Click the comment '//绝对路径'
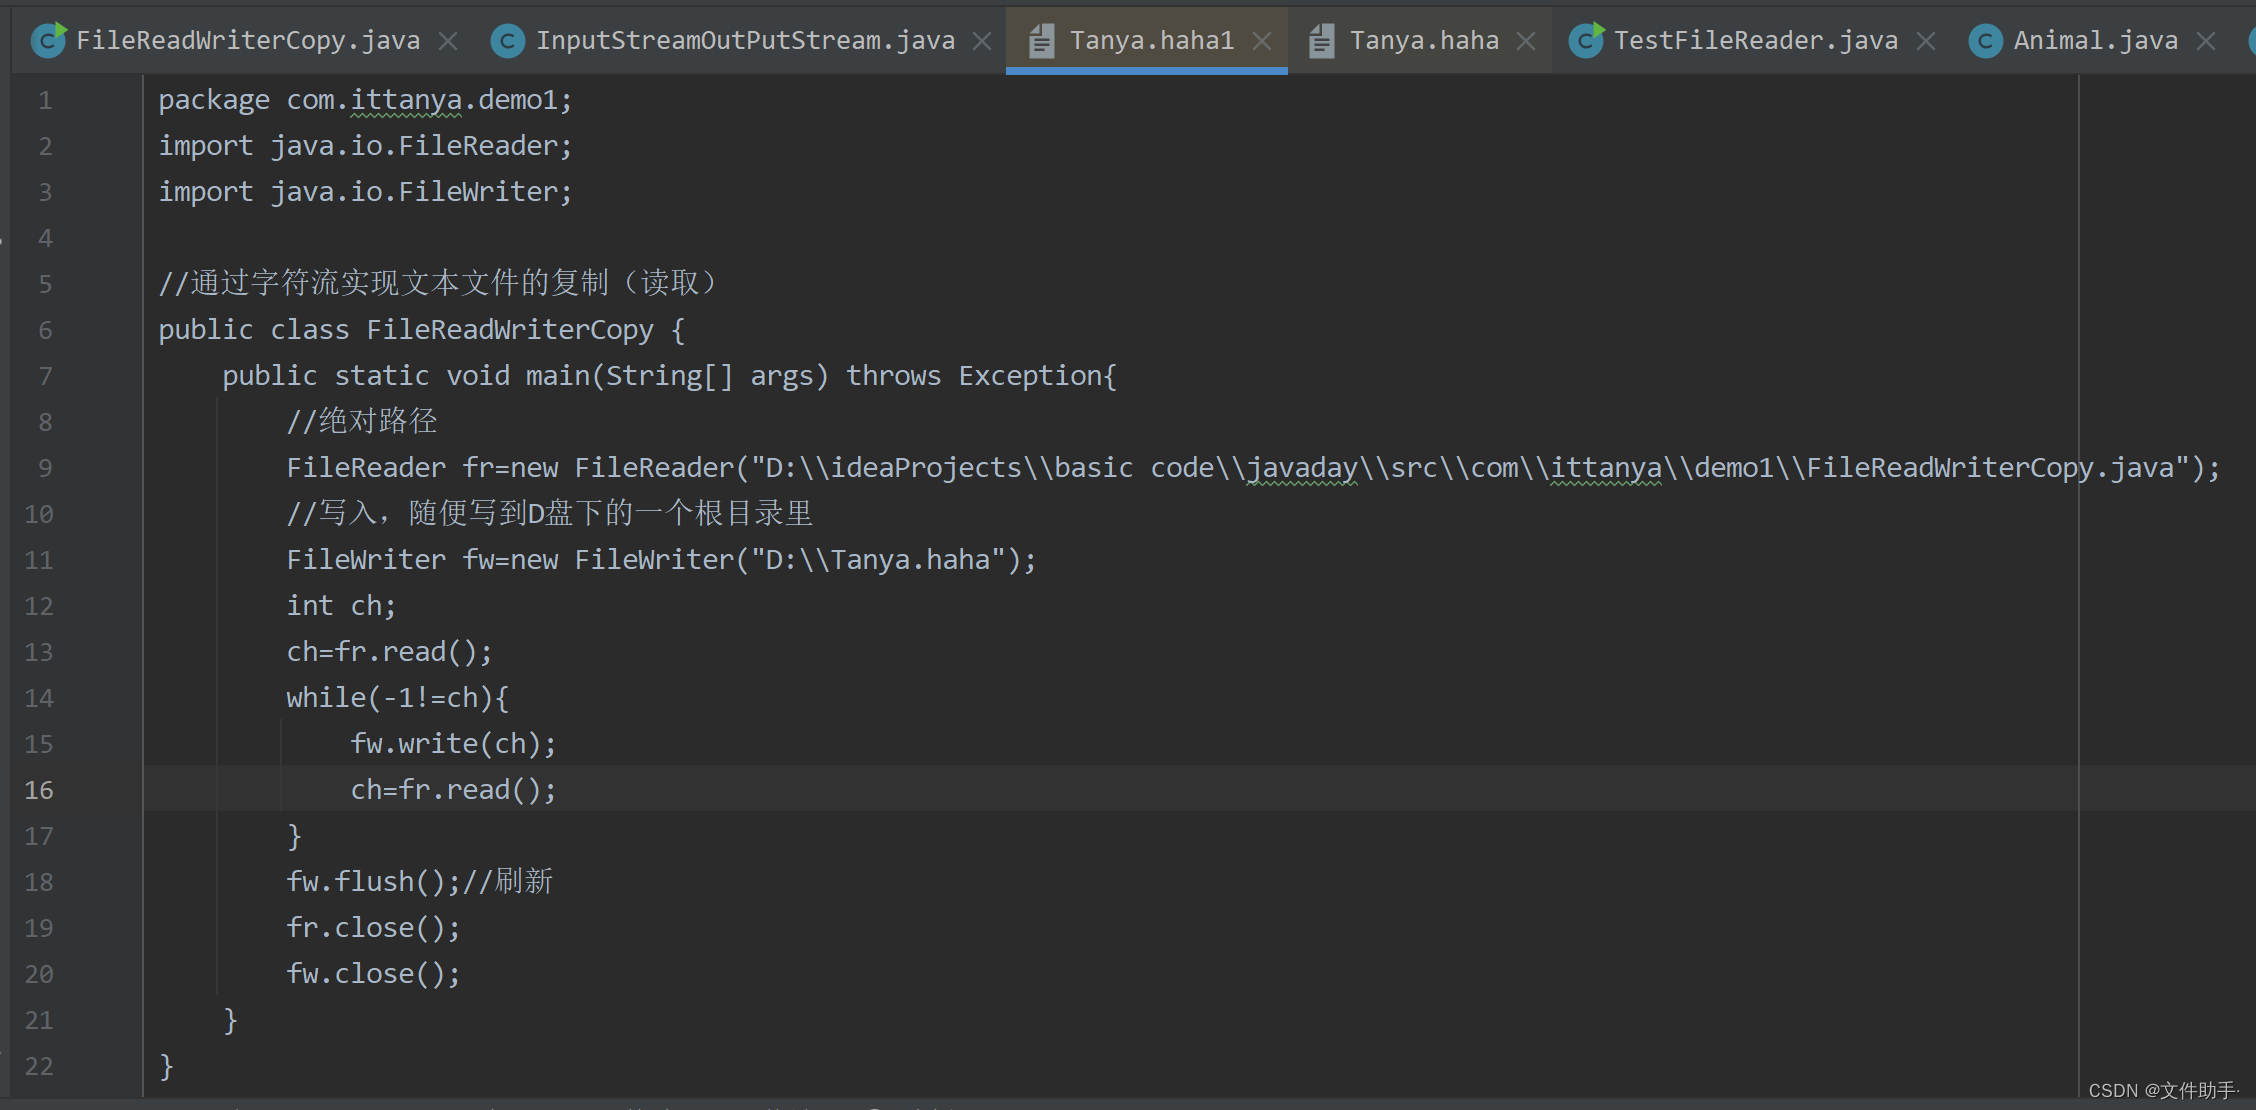 (362, 421)
